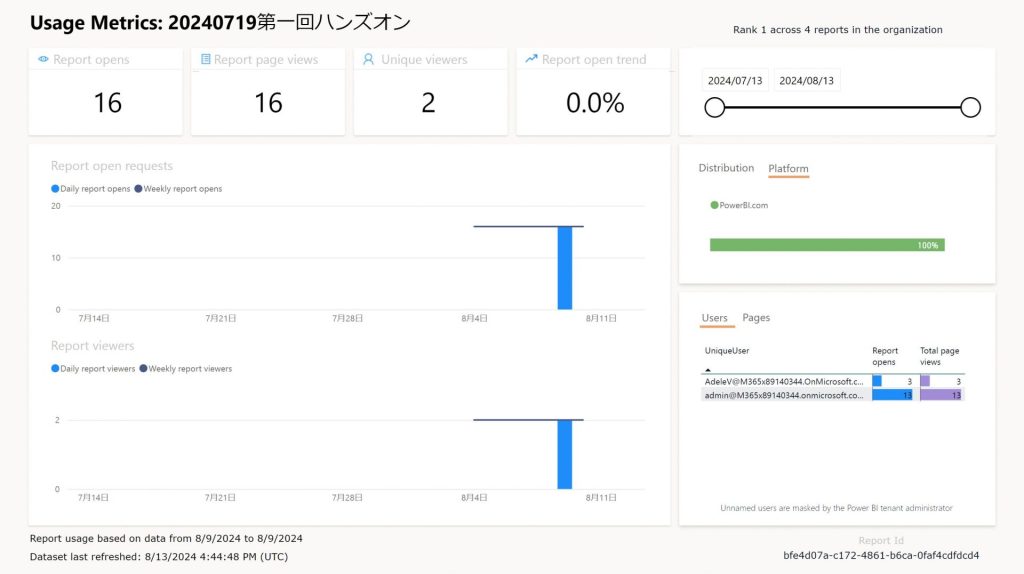Screen dimensions: 1024x574
Task: Click the blue bar in Report open requests chart
Action: click(565, 268)
